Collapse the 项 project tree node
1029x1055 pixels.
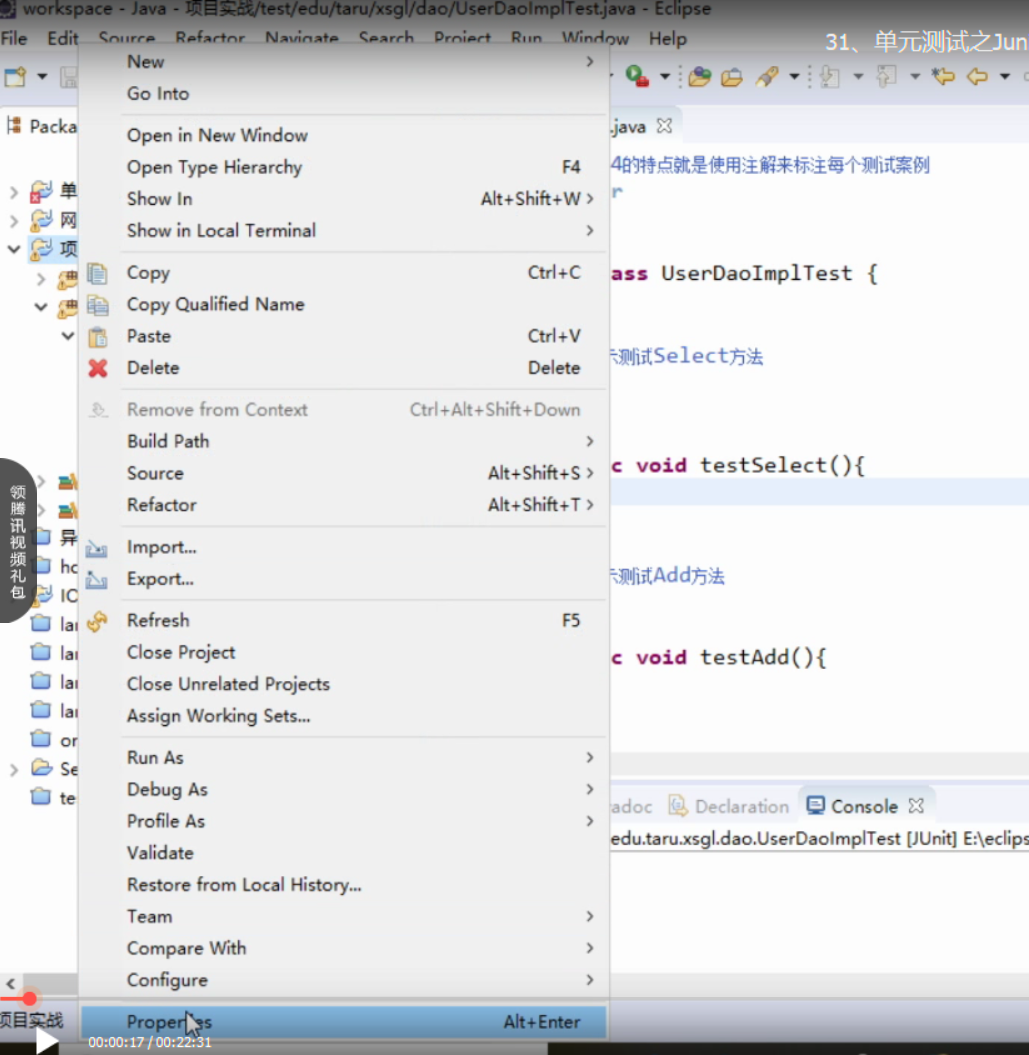[14, 249]
